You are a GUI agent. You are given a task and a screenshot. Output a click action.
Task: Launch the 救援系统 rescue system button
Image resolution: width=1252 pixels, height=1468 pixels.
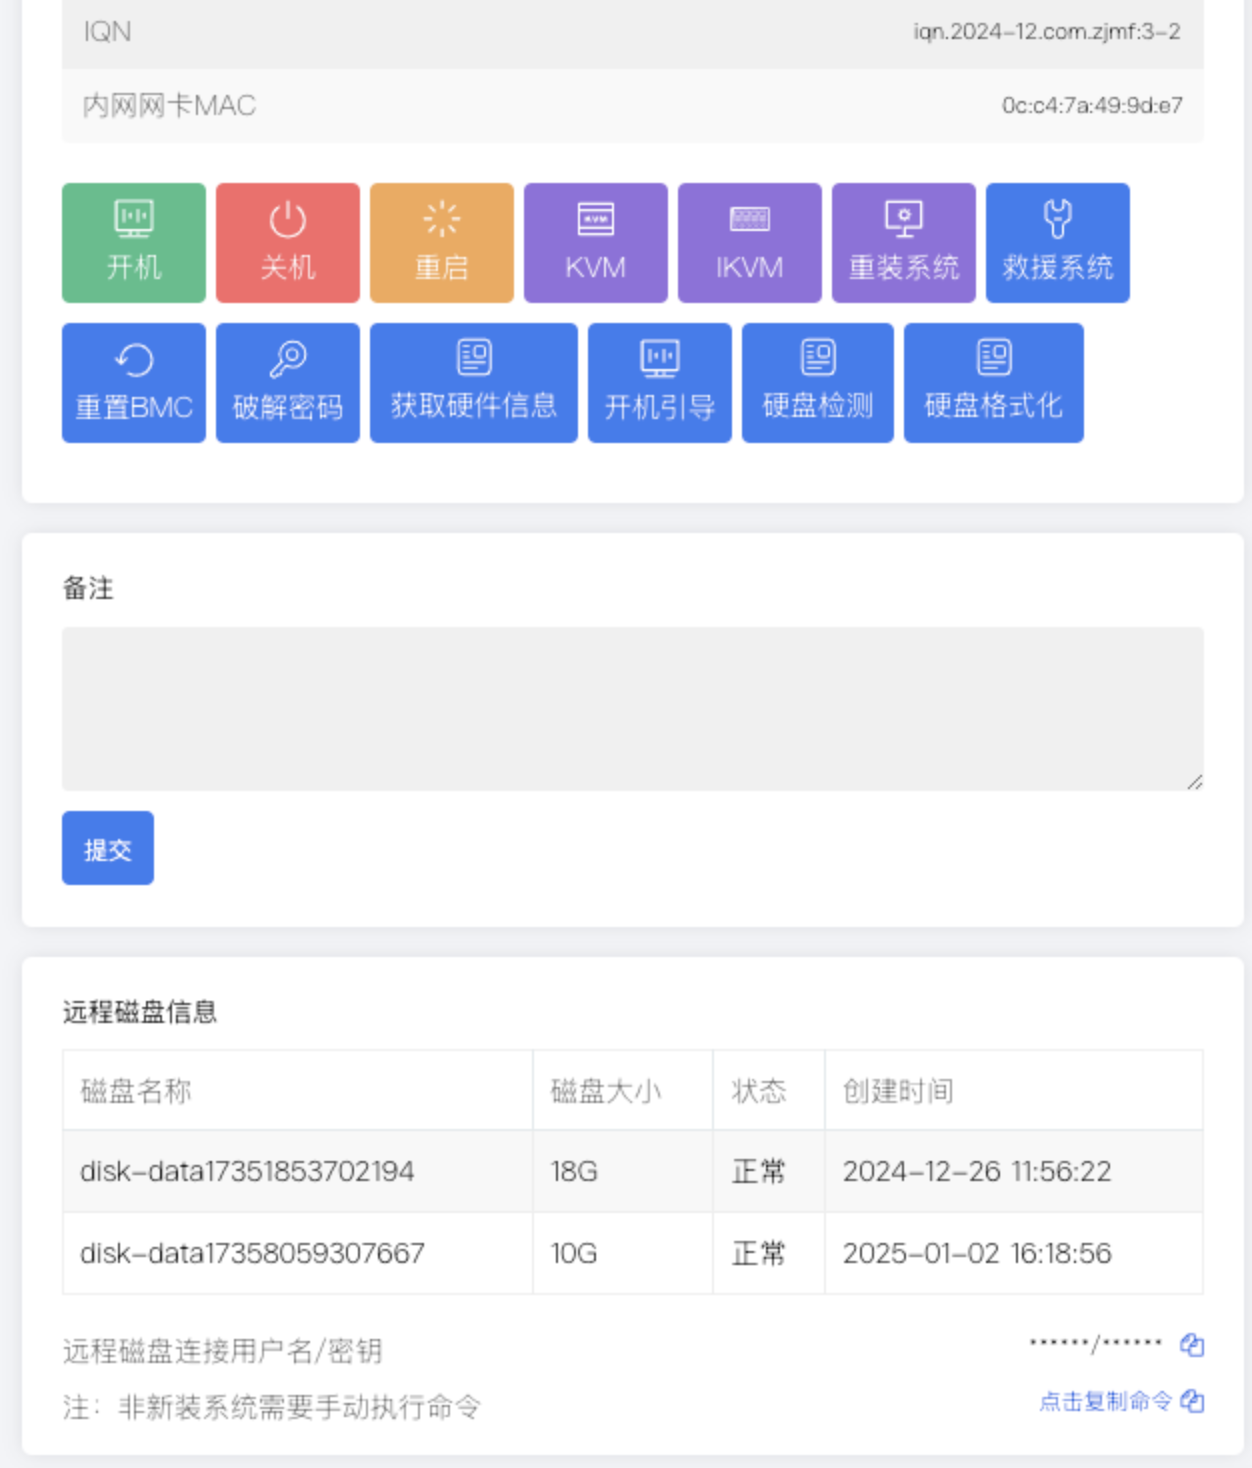tap(1058, 243)
